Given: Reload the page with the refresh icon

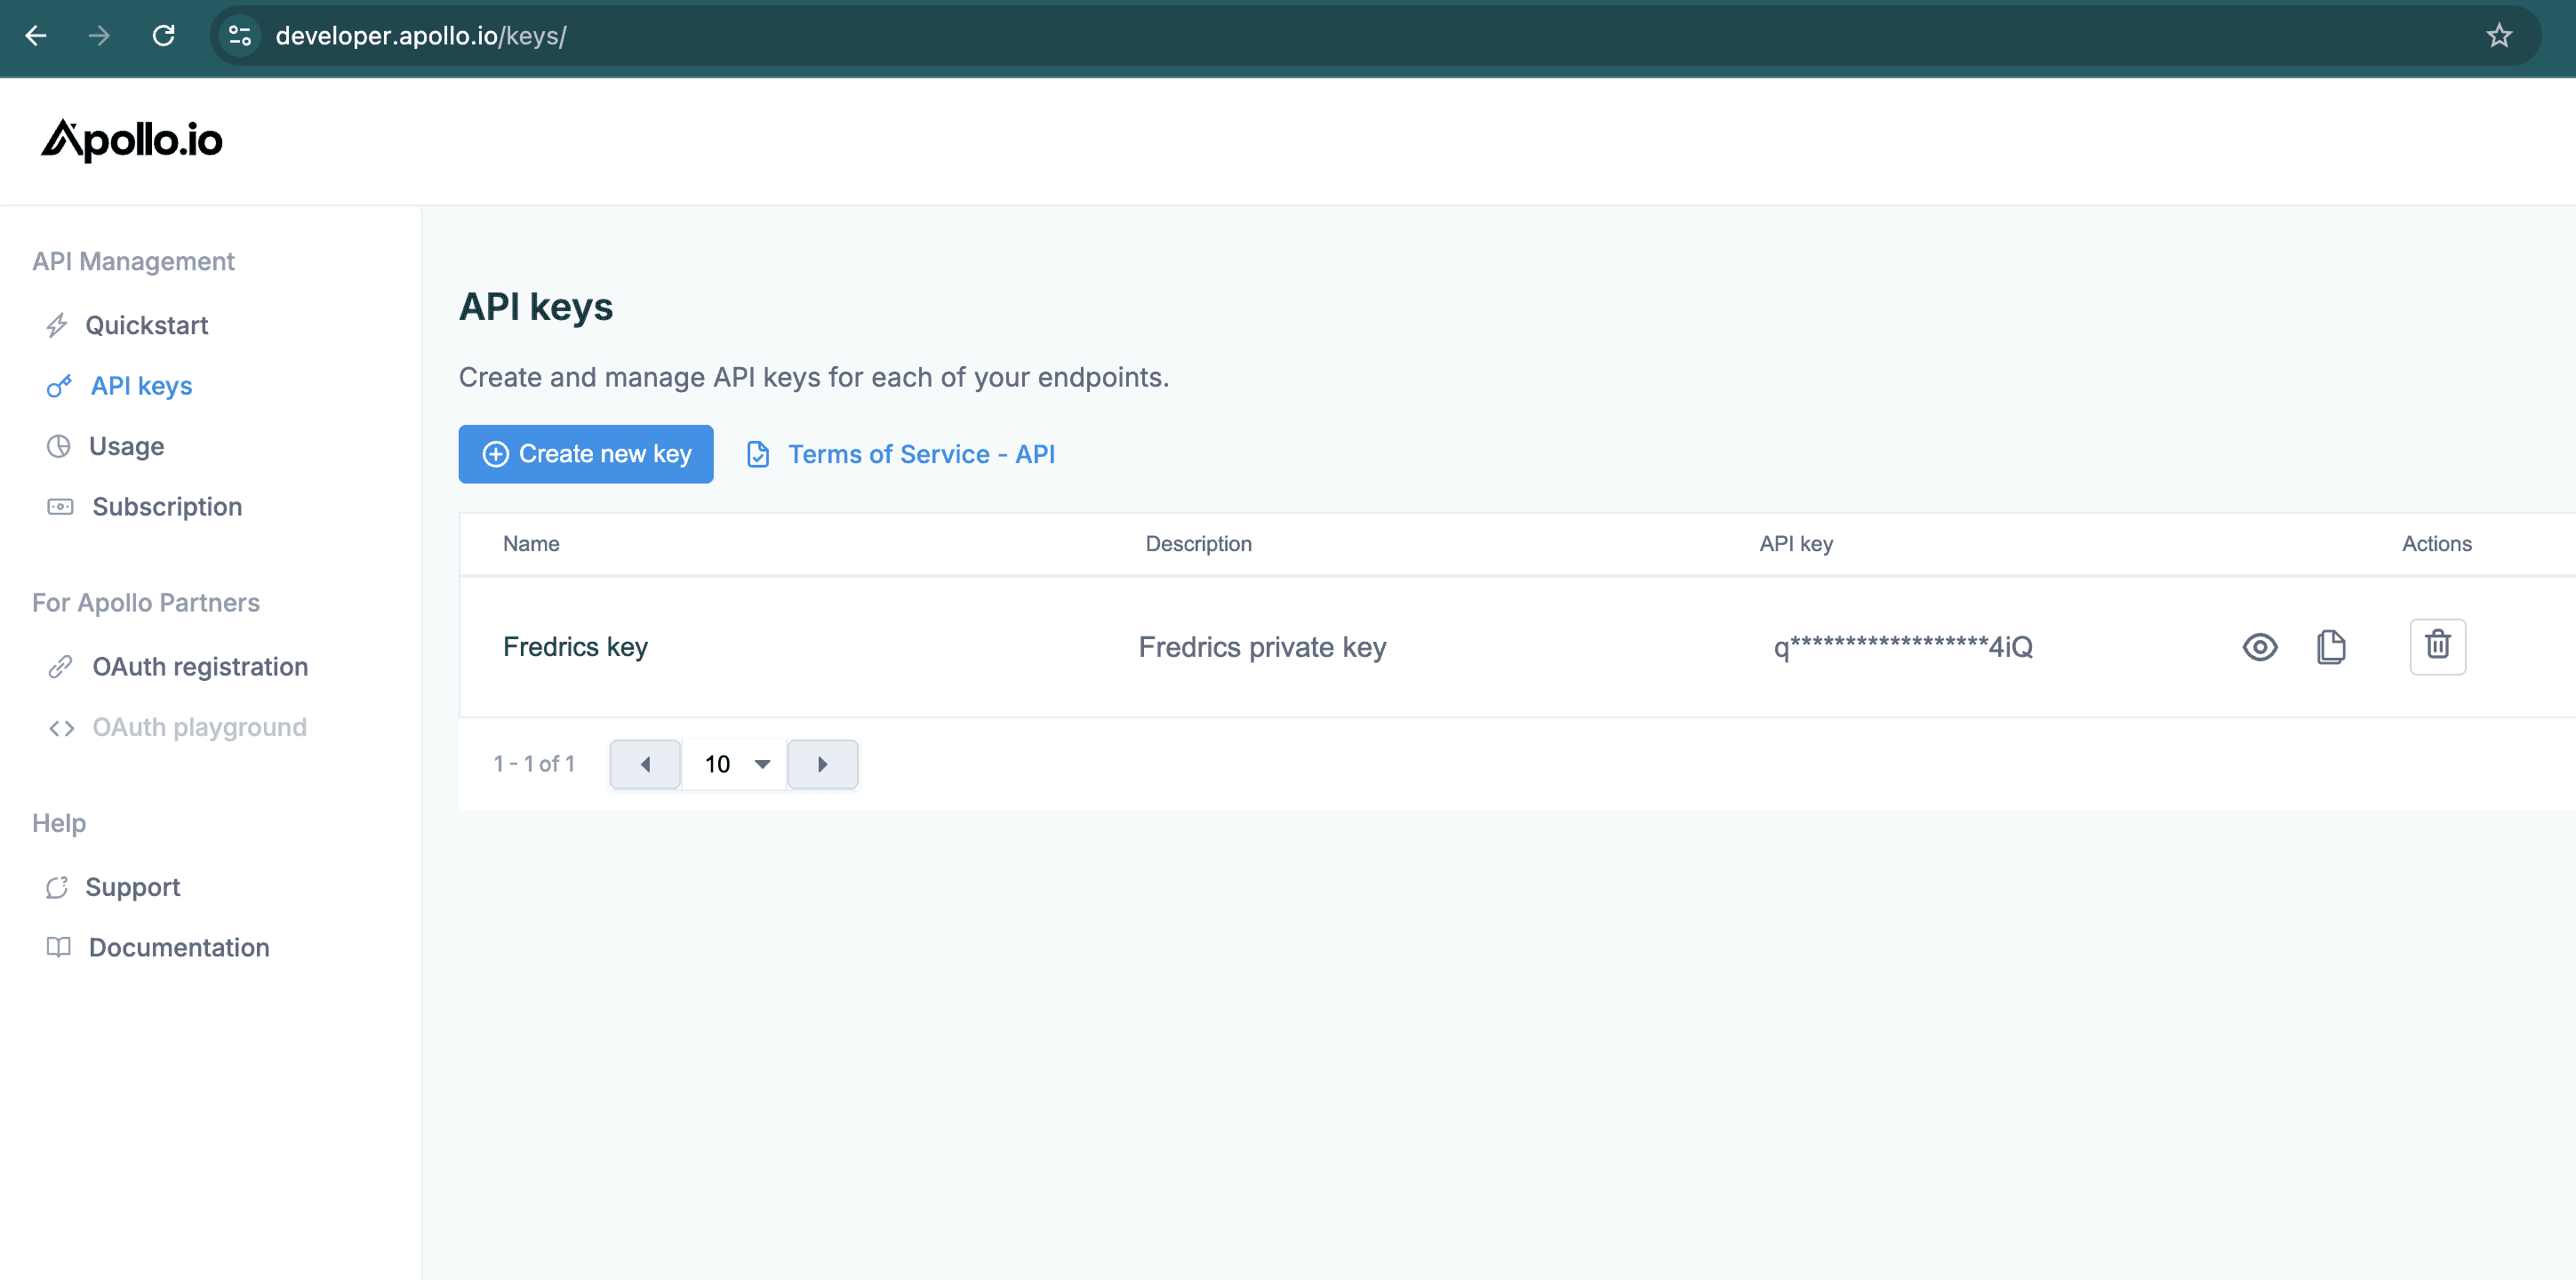Looking at the screenshot, I should 164,36.
